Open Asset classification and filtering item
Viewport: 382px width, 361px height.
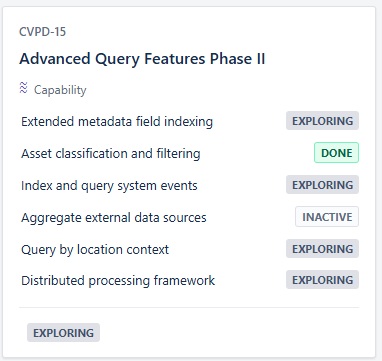coord(111,153)
